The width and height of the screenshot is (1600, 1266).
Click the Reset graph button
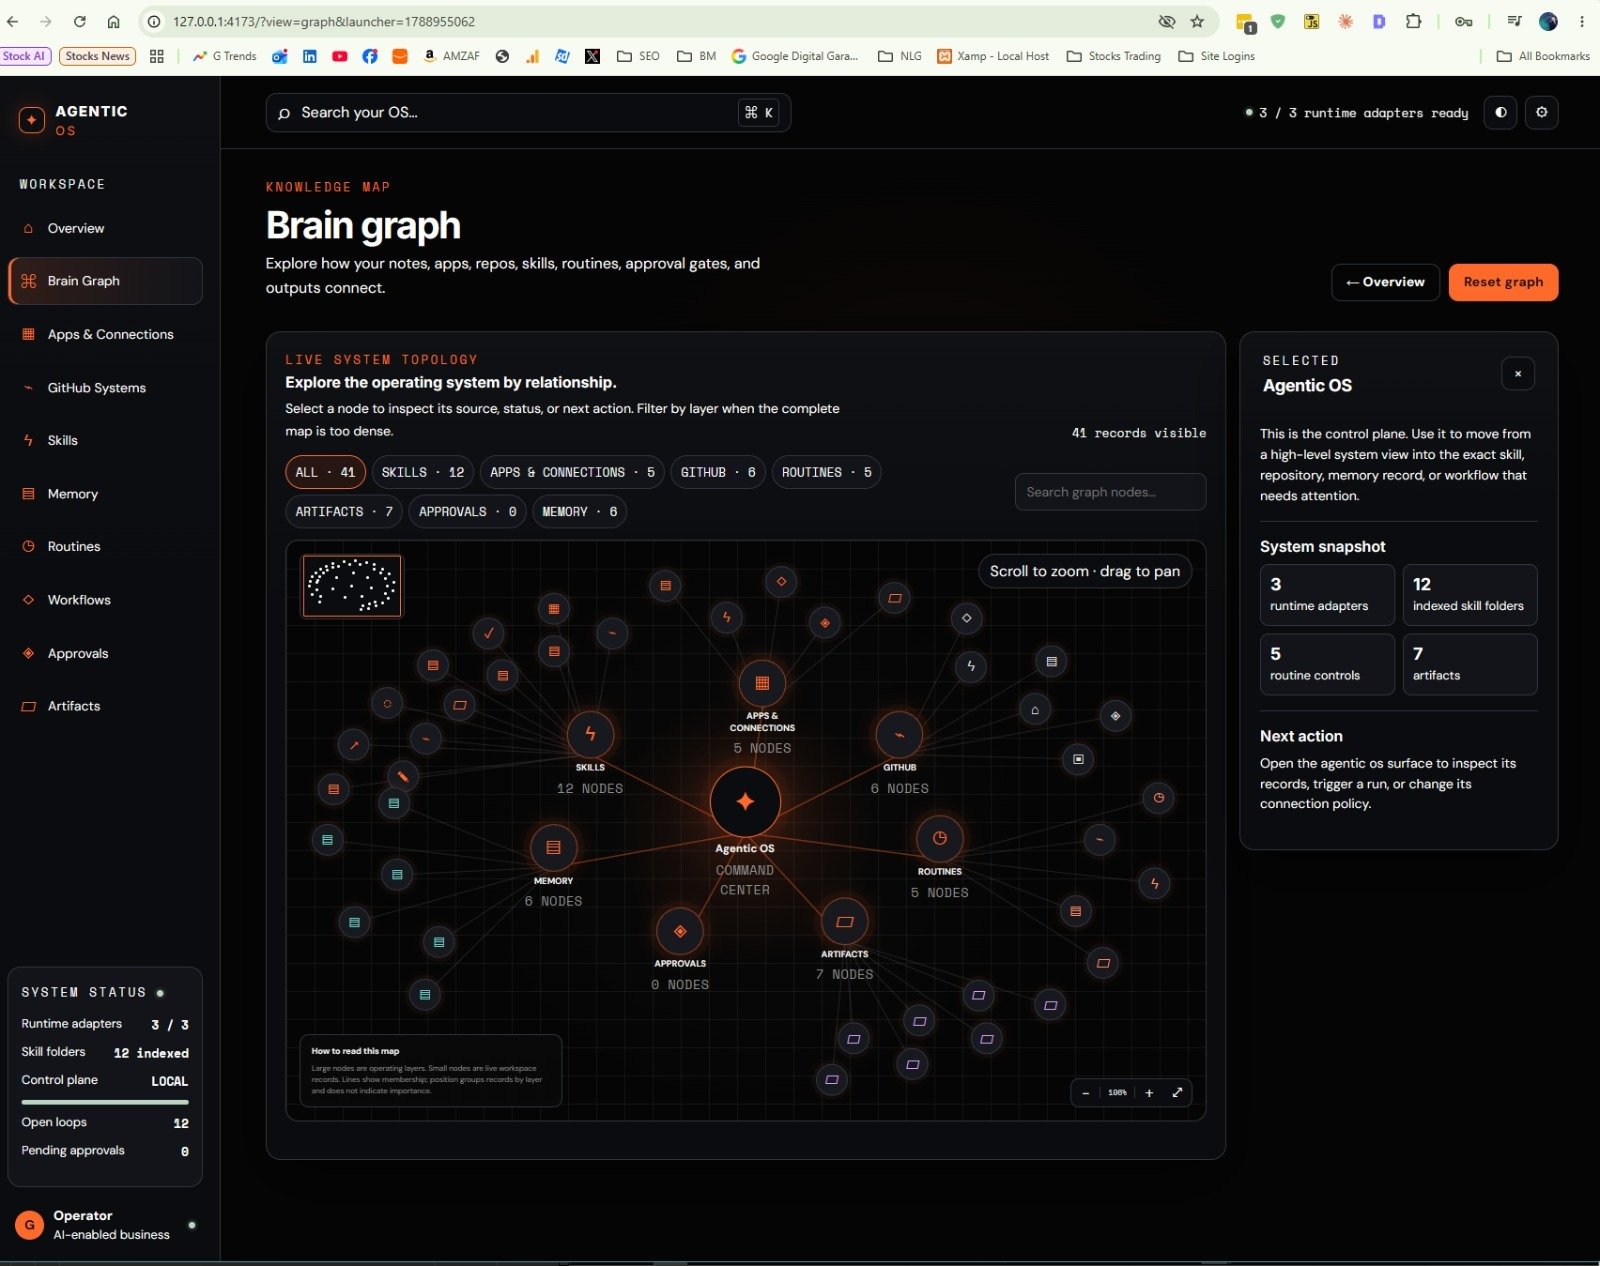point(1503,282)
